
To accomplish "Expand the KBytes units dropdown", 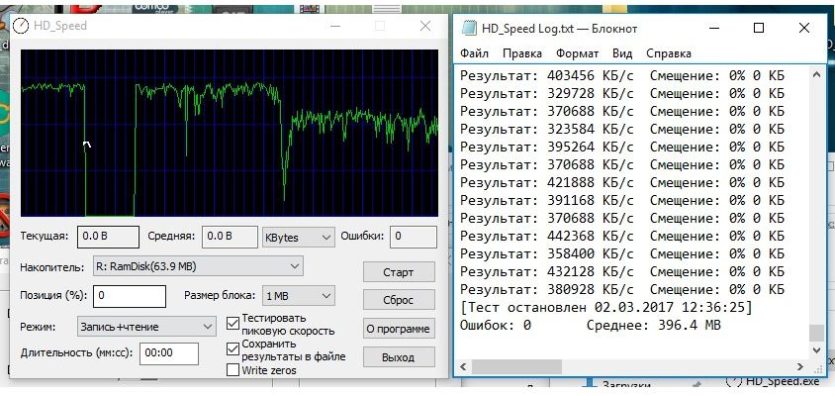I will pos(298,237).
